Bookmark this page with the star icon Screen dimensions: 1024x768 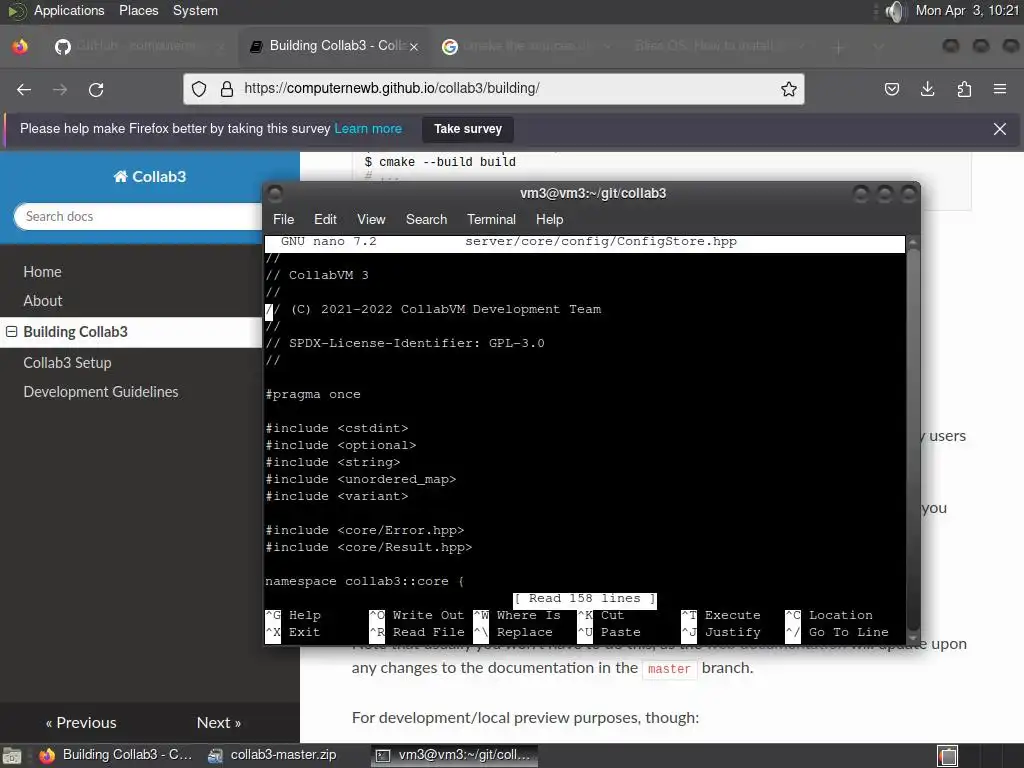789,89
